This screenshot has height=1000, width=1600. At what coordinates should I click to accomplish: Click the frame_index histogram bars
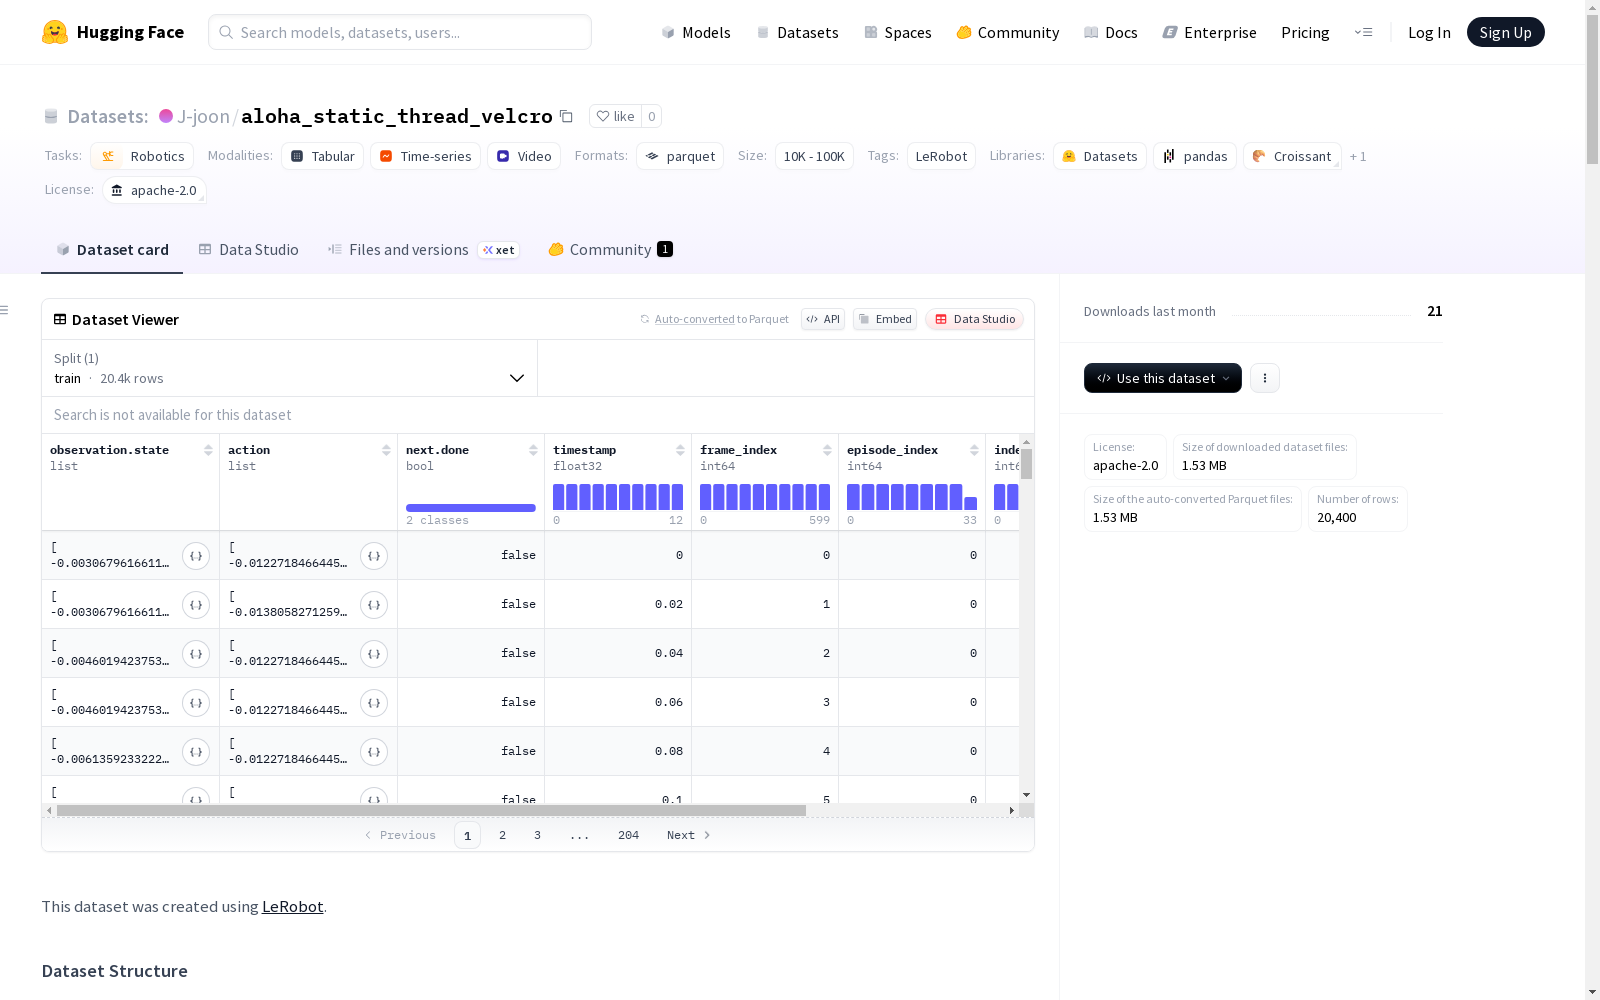click(765, 497)
